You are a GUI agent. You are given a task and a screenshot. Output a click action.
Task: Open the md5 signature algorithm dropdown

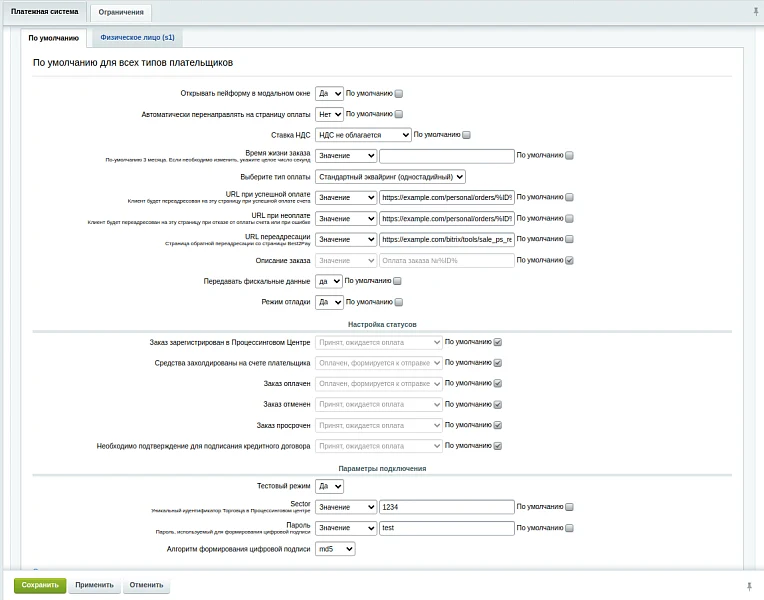tap(335, 549)
